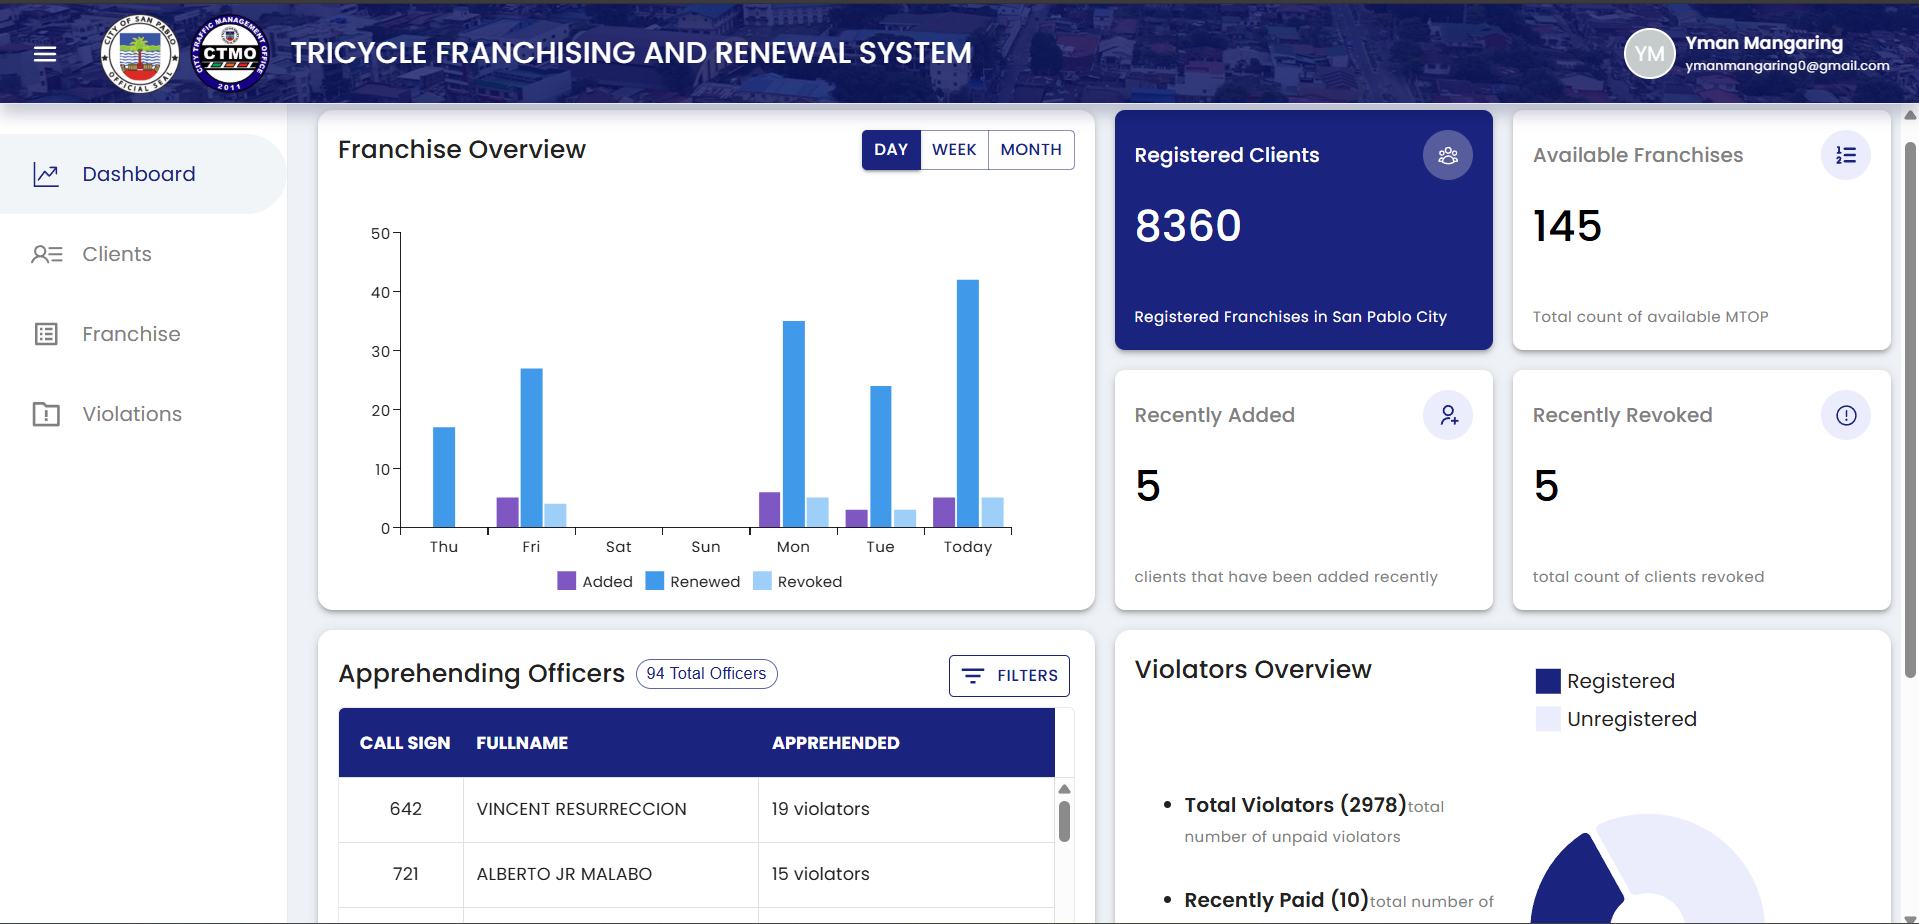The width and height of the screenshot is (1919, 924).
Task: Open the Violations section in sidebar
Action: tap(132, 414)
